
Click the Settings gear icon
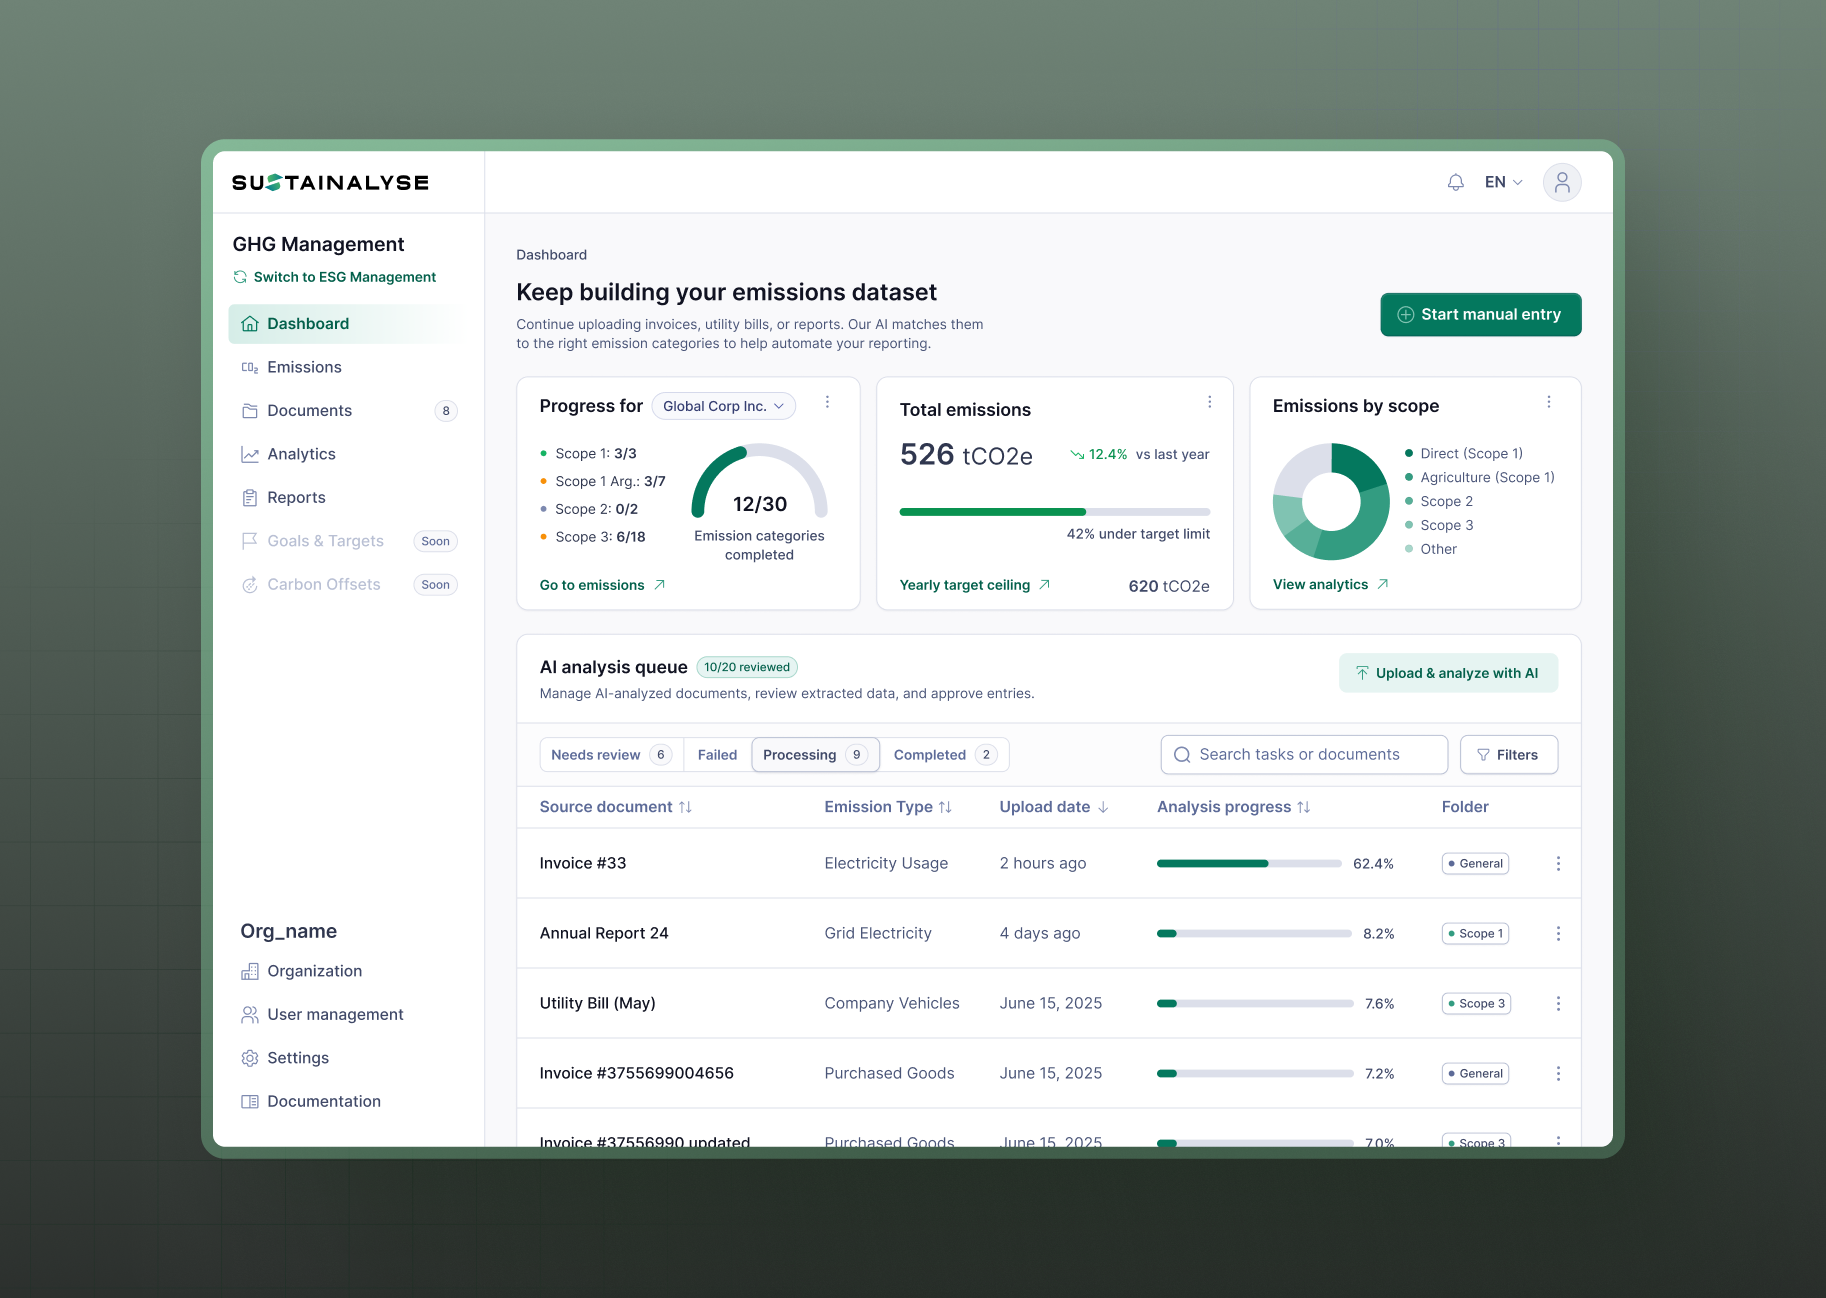coord(250,1058)
